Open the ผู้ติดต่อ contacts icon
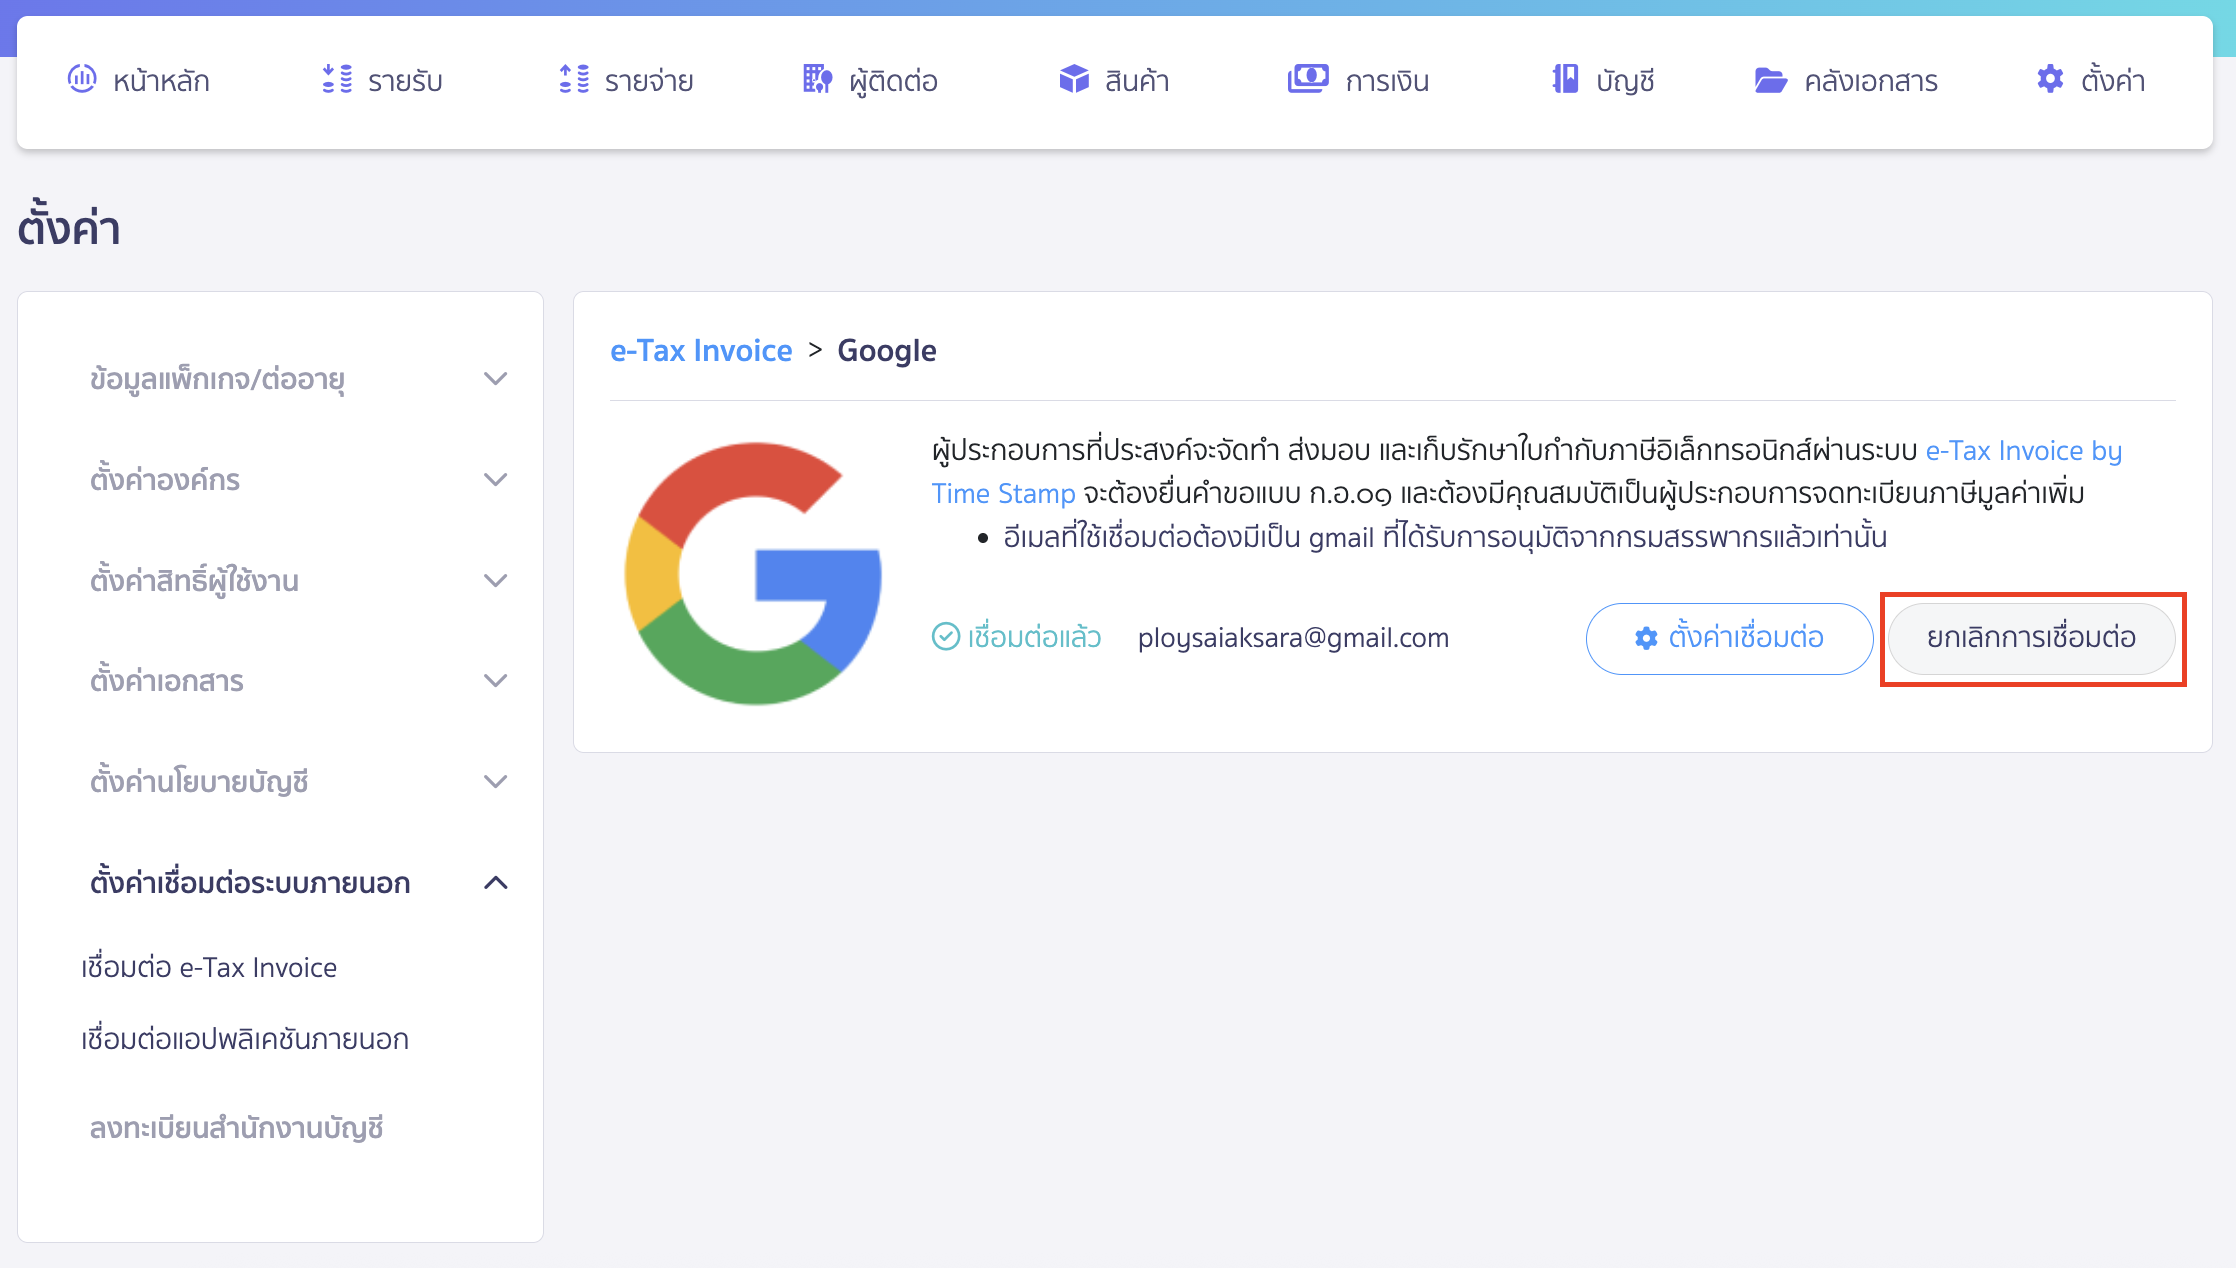This screenshot has height=1268, width=2236. point(818,80)
